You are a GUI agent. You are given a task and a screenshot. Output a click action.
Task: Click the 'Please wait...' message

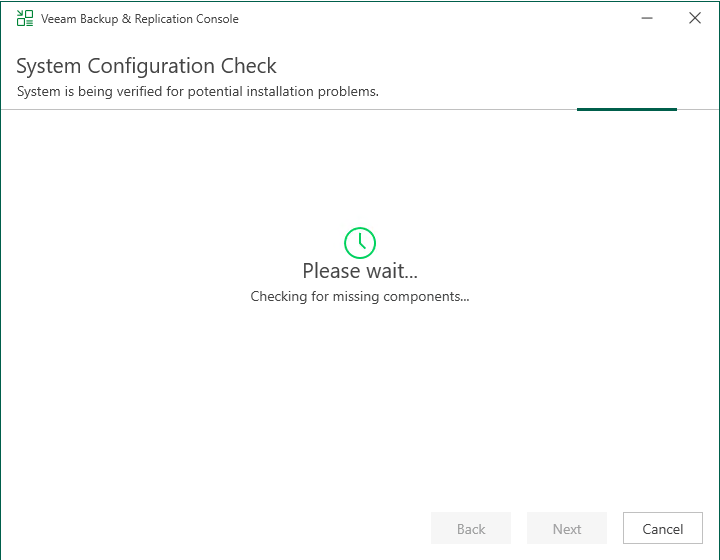(x=360, y=271)
